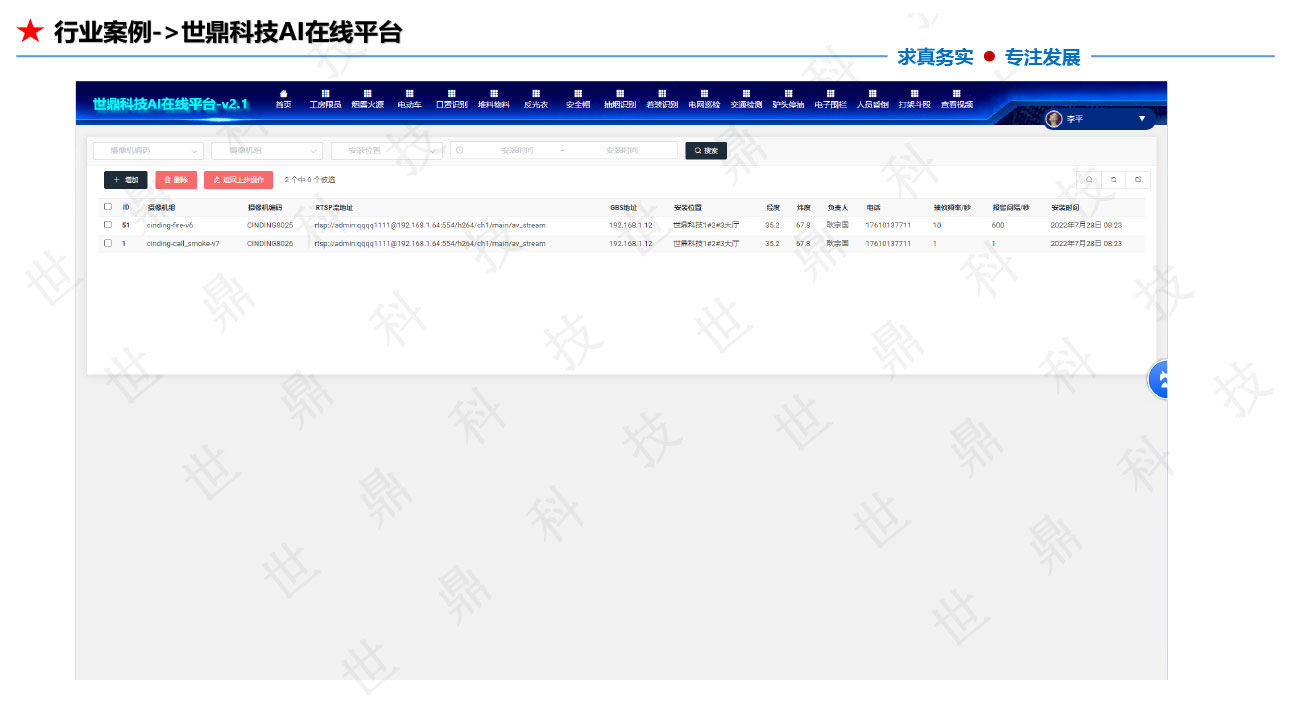Open the 抽烟识别 module
Image resolution: width=1300 pixels, height=710 pixels.
[x=620, y=101]
